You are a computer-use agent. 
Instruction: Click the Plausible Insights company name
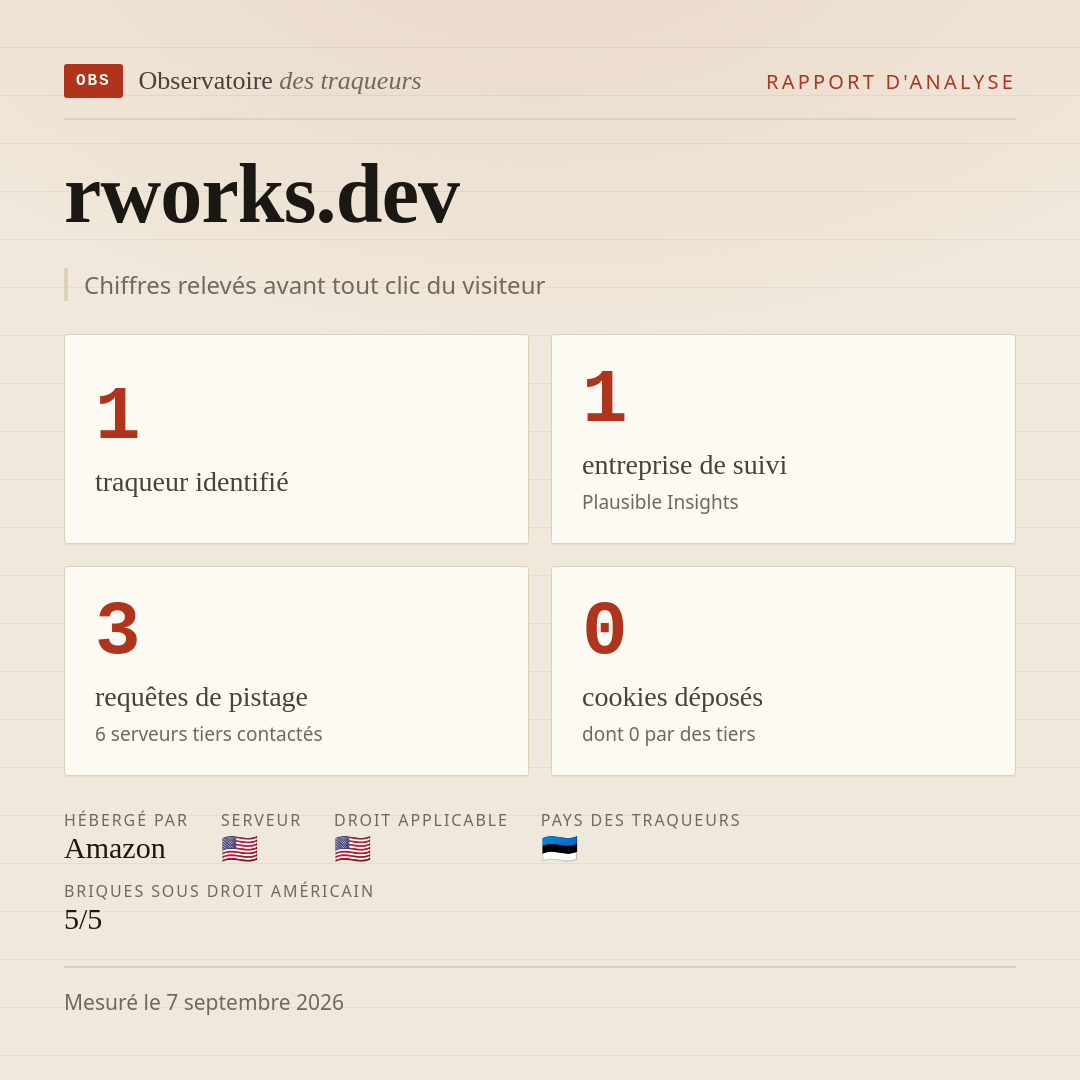pyautogui.click(x=660, y=502)
